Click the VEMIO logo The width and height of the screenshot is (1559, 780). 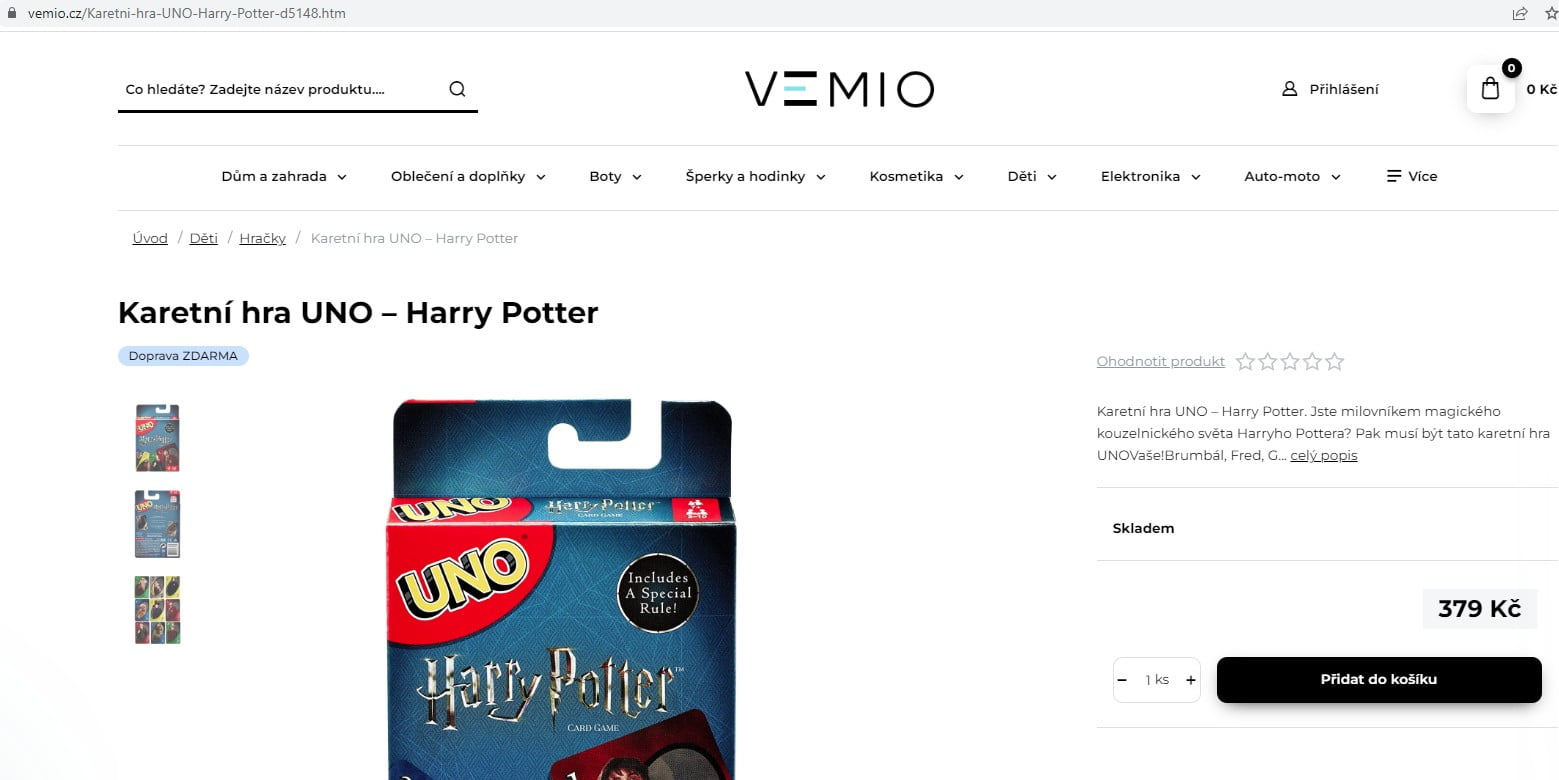(x=839, y=89)
